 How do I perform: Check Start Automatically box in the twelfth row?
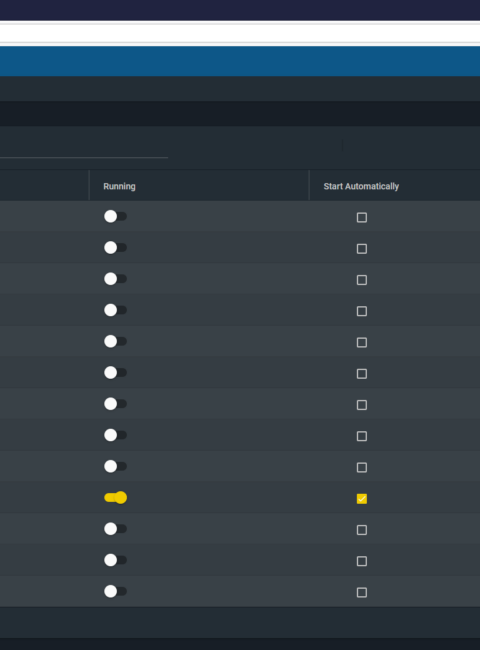coord(362,561)
